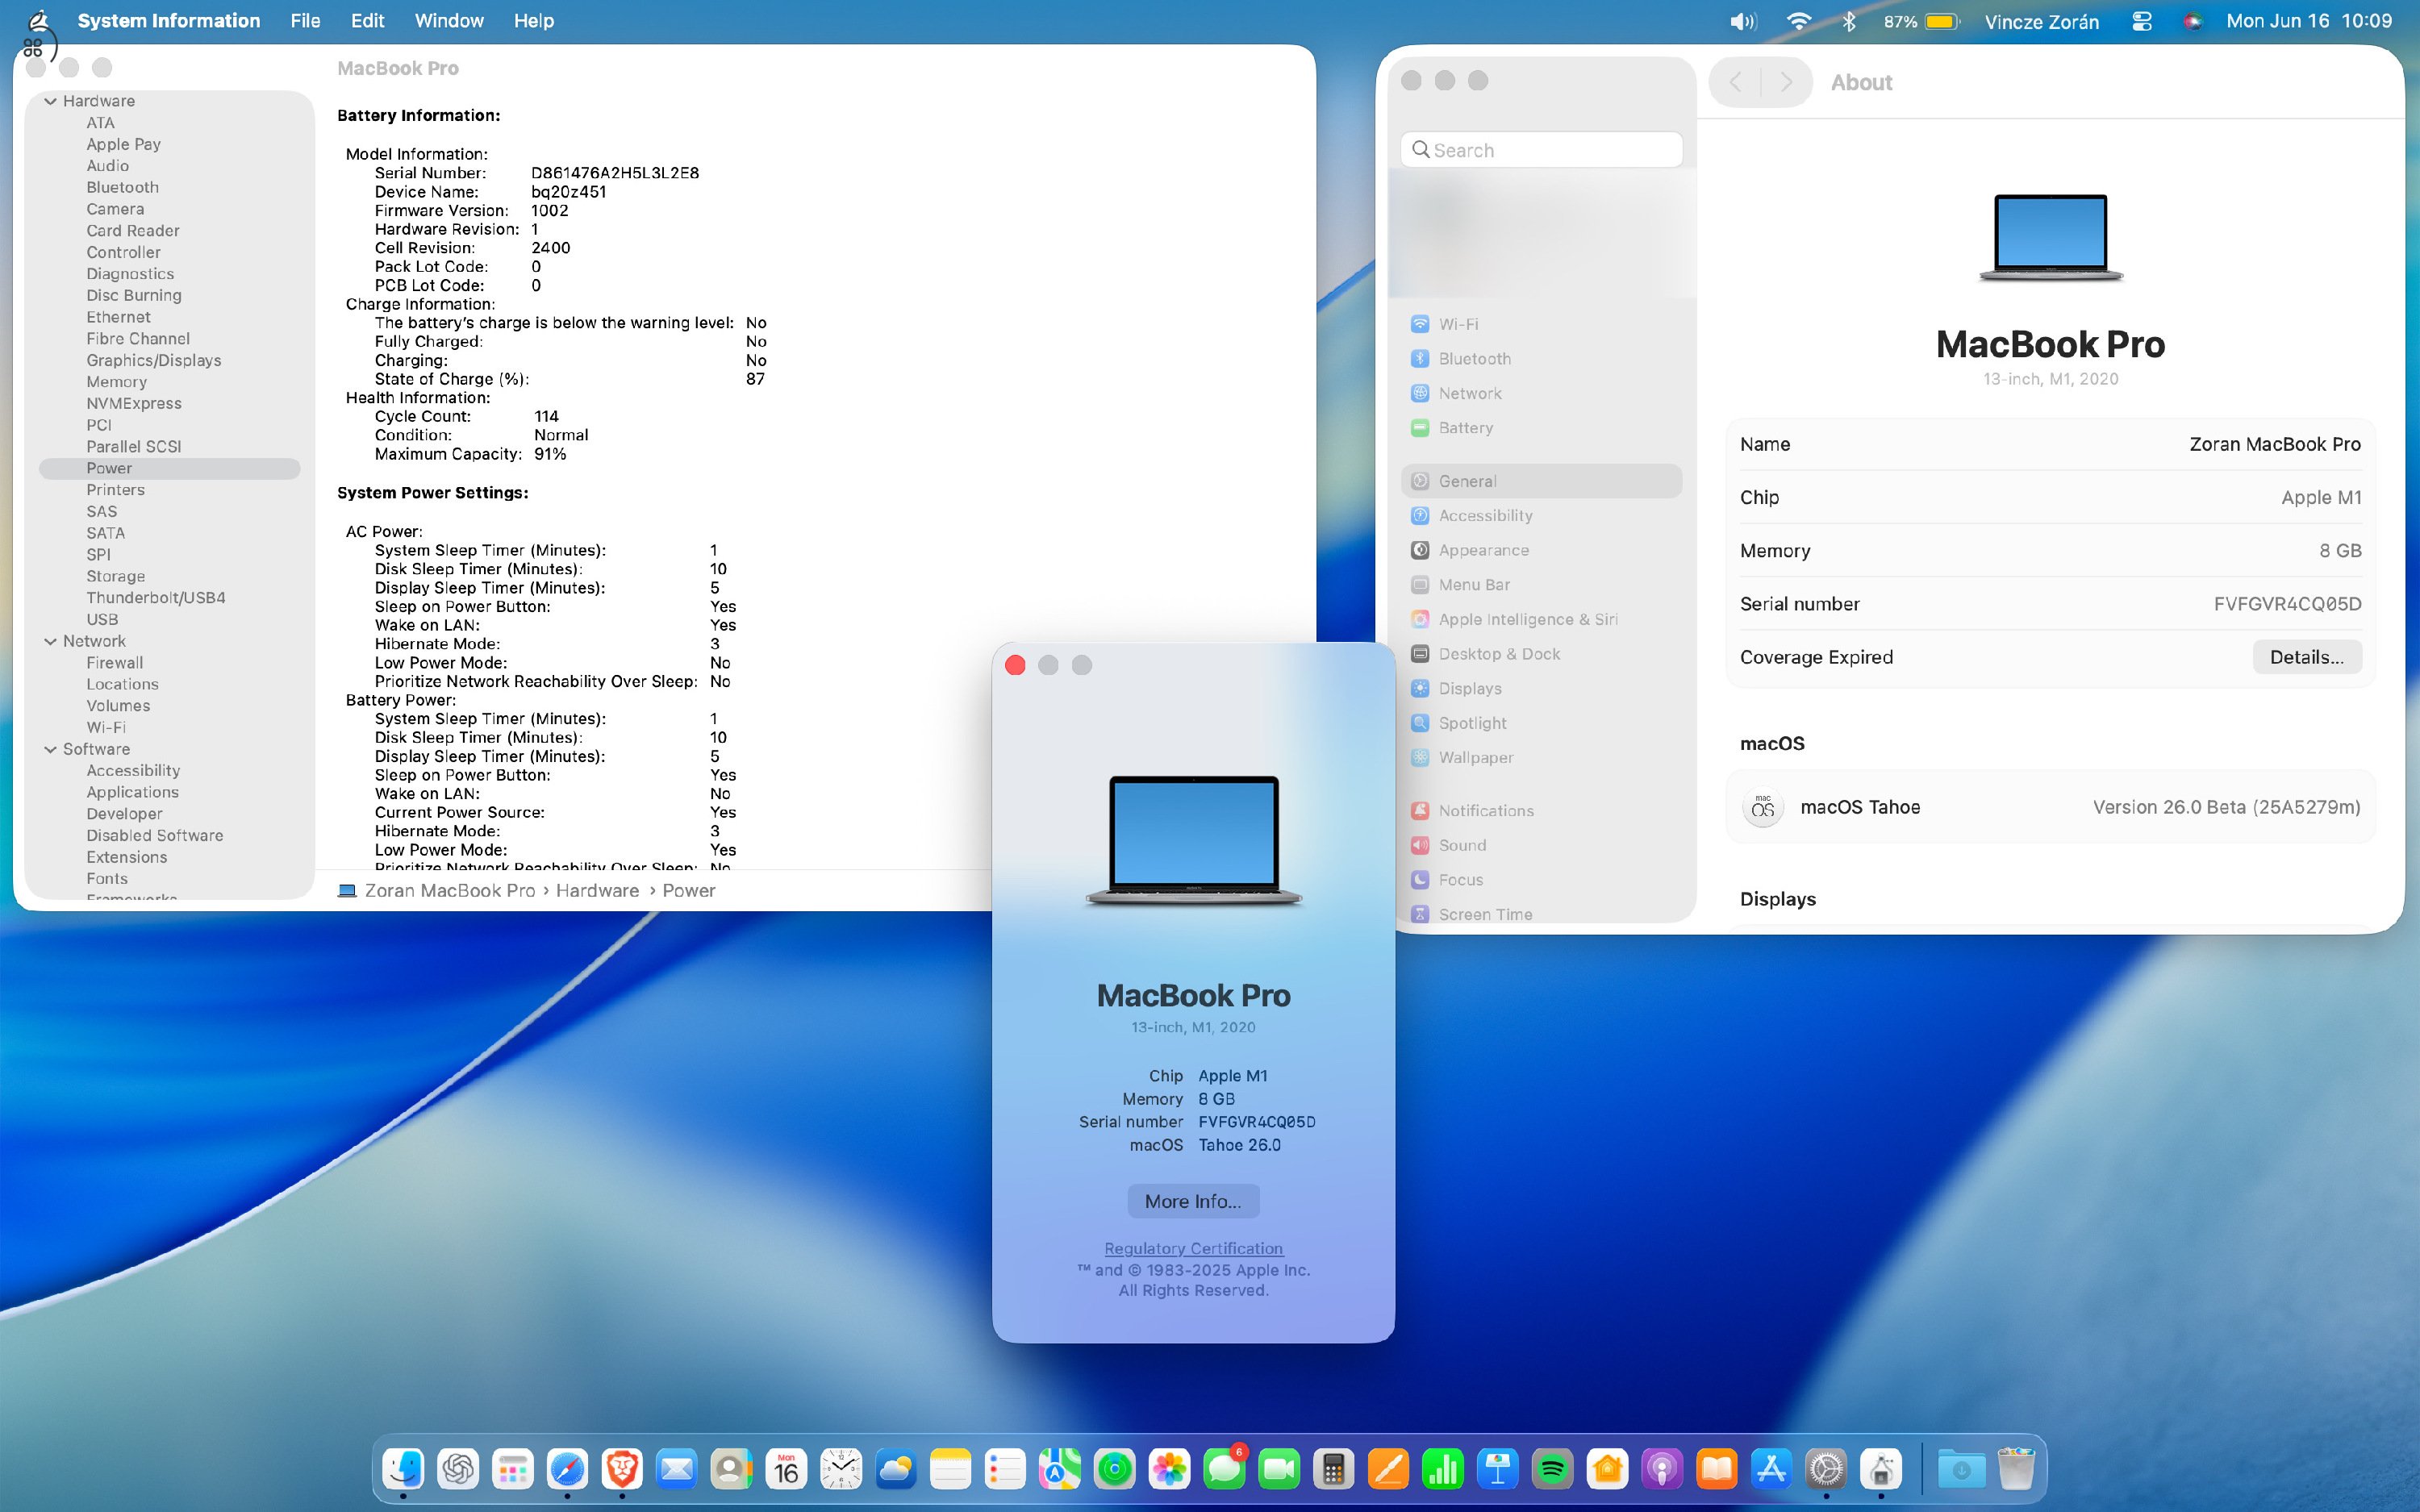Open Calculator from the Dock

[1333, 1469]
